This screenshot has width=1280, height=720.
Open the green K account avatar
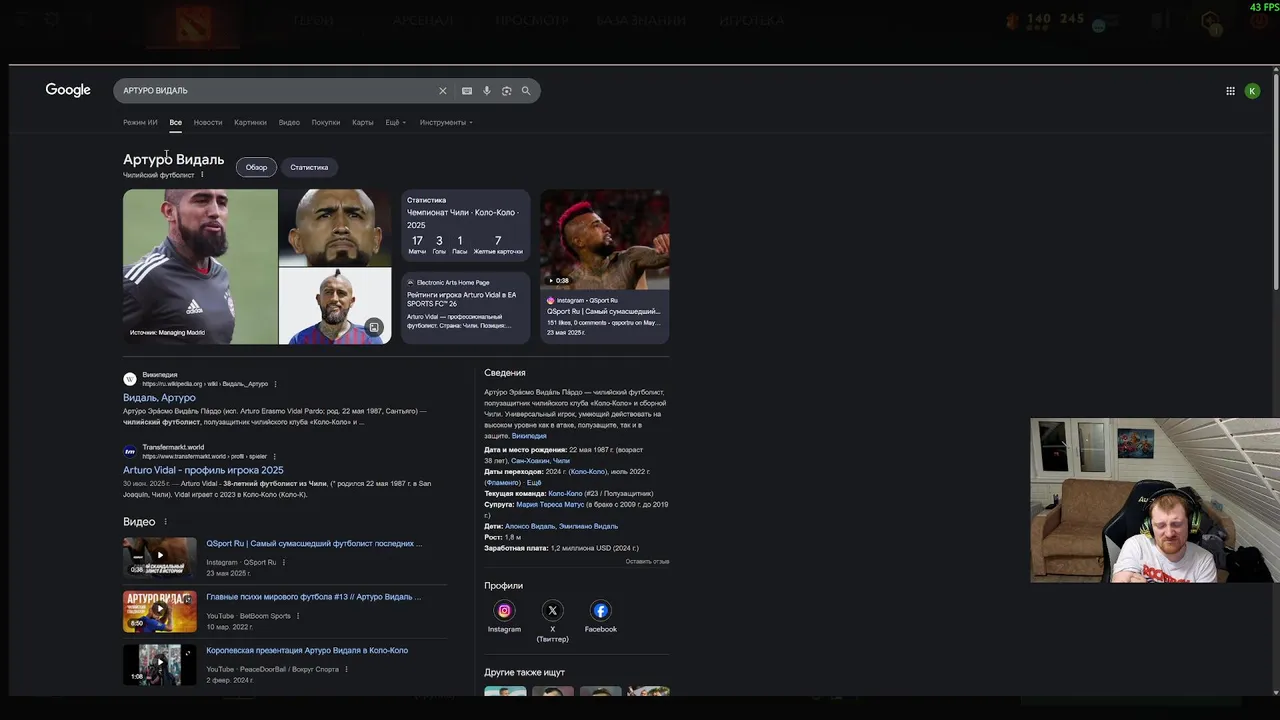(x=1252, y=91)
